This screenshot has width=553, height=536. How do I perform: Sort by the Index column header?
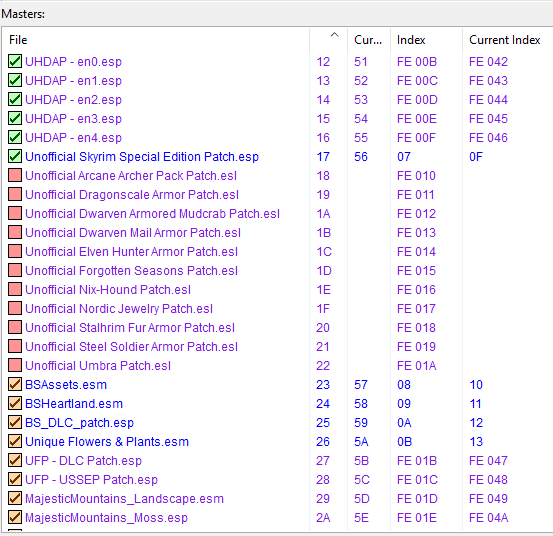(x=426, y=40)
